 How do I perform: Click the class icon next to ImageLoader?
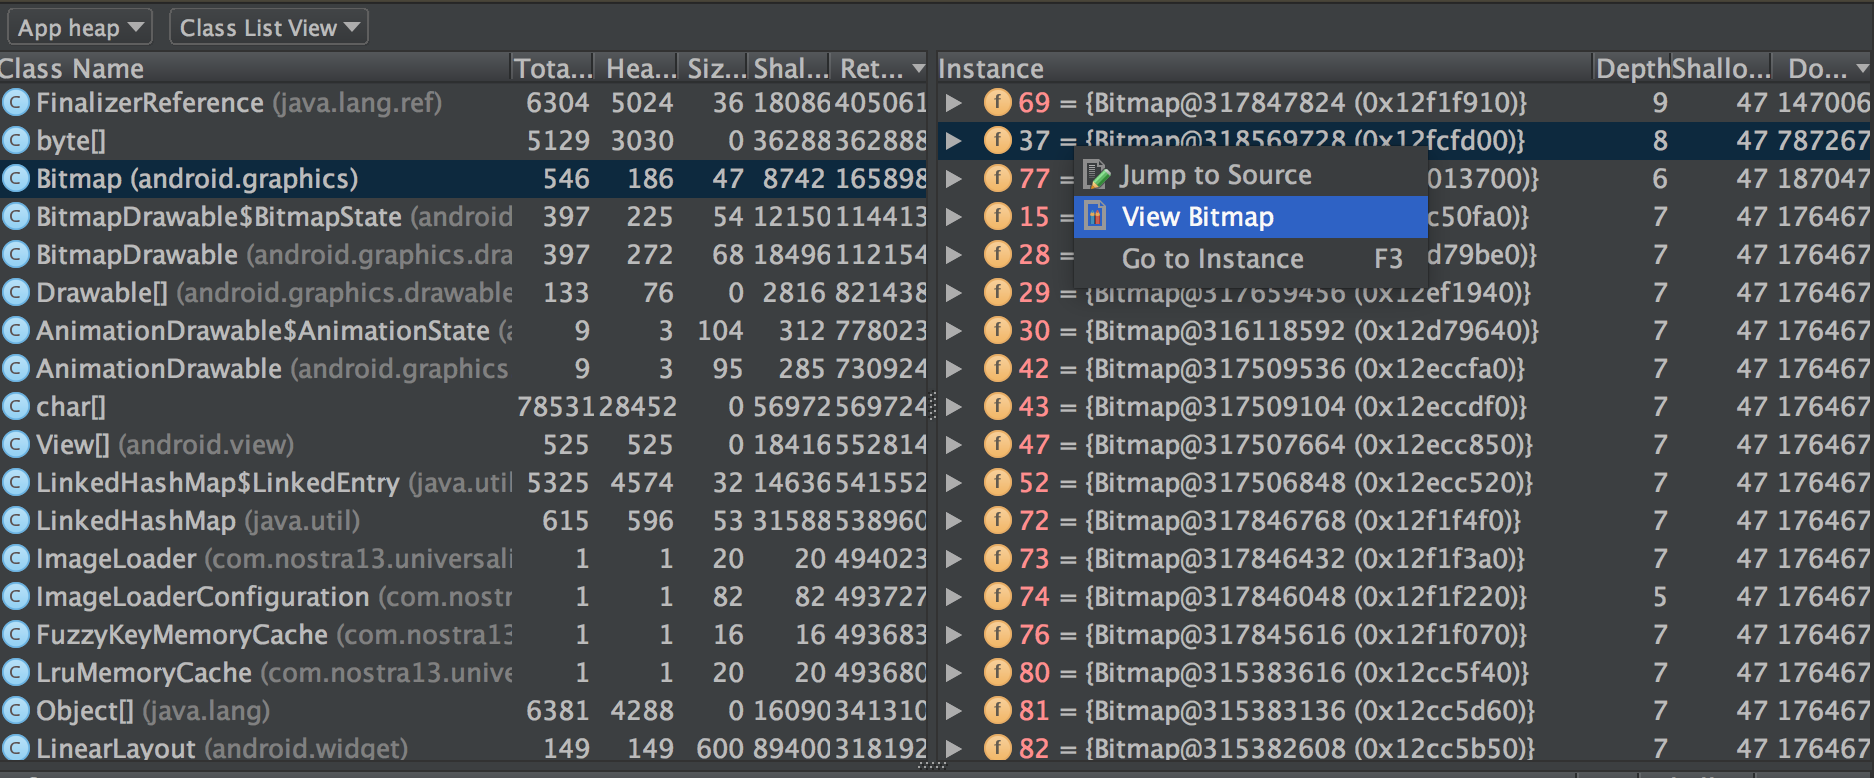tap(15, 558)
